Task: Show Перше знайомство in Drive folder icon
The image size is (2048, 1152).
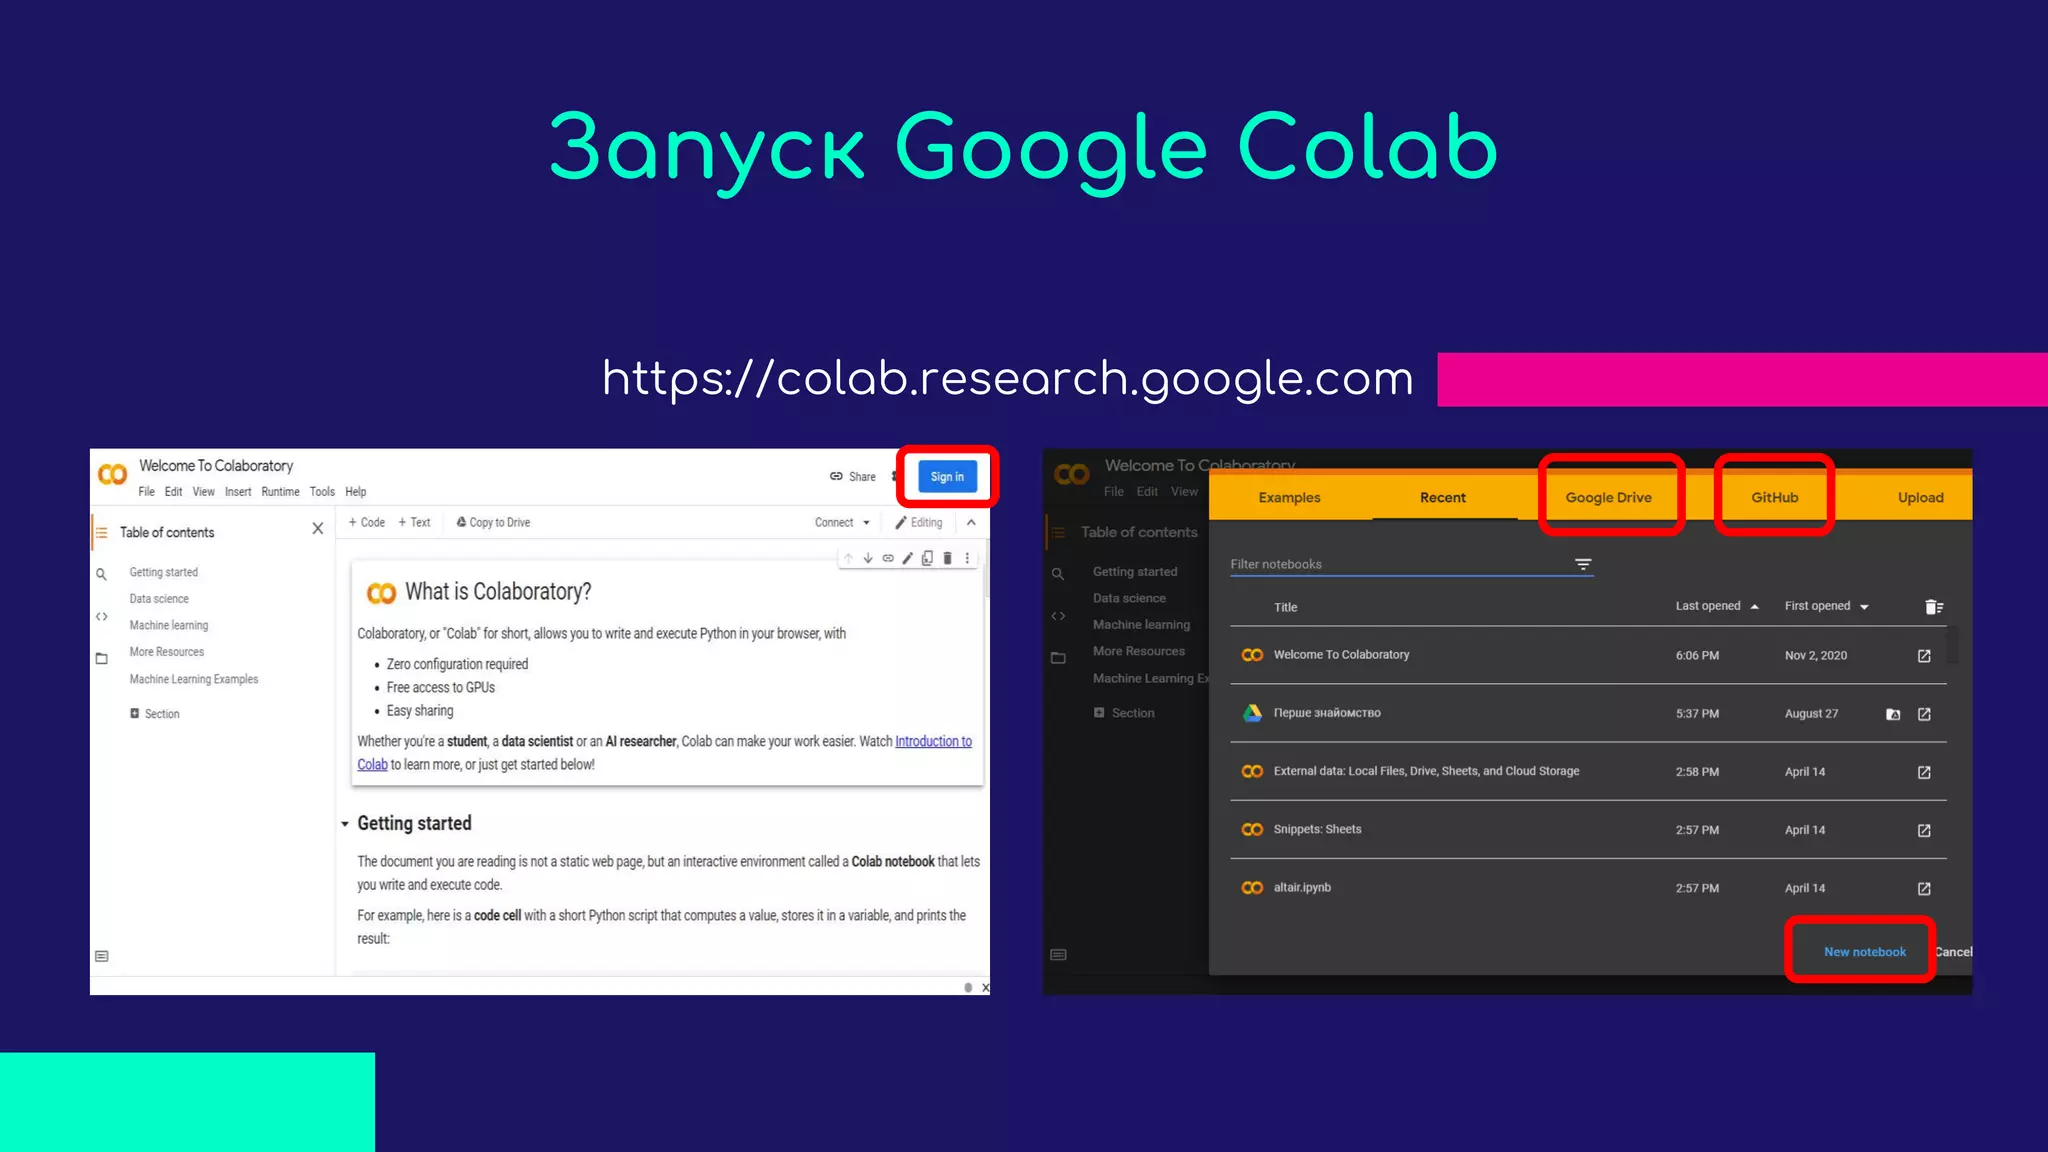Action: [1893, 714]
